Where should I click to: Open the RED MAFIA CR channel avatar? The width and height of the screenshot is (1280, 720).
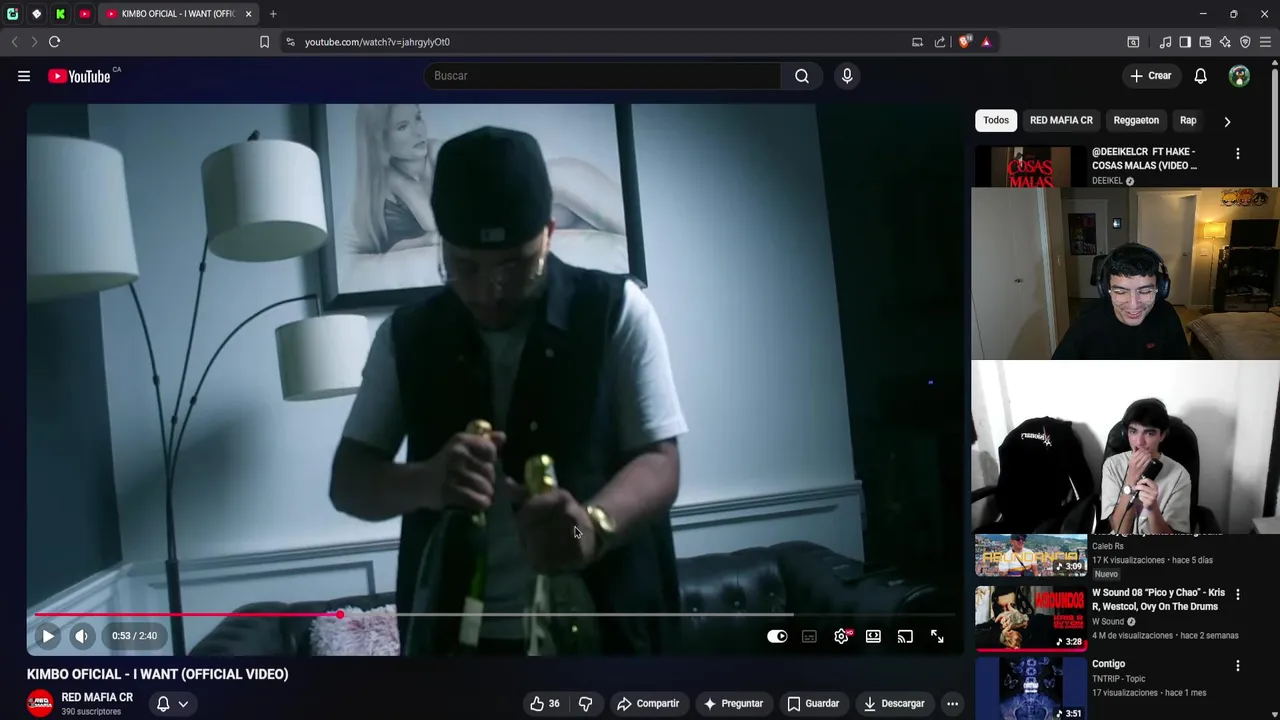[40, 704]
